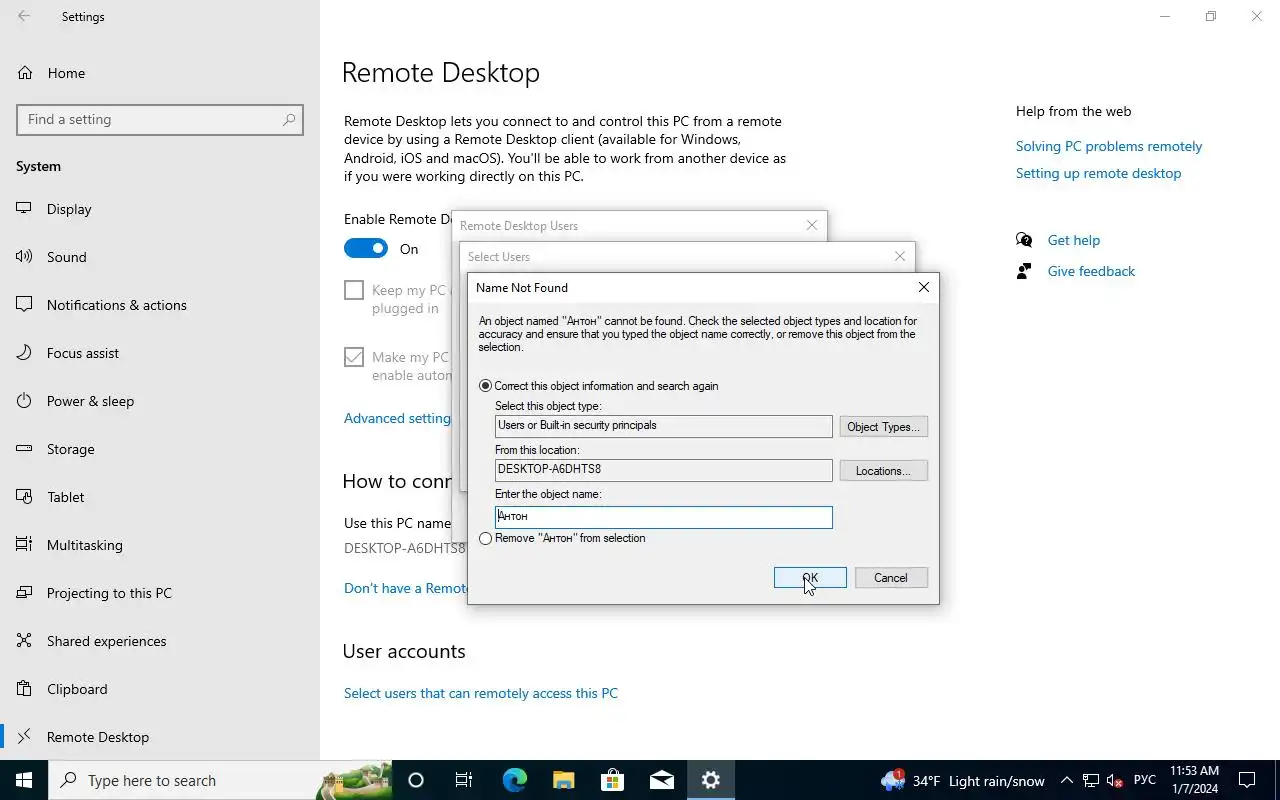
Task: Open Solving PC problems remotely link
Action: pyautogui.click(x=1109, y=146)
